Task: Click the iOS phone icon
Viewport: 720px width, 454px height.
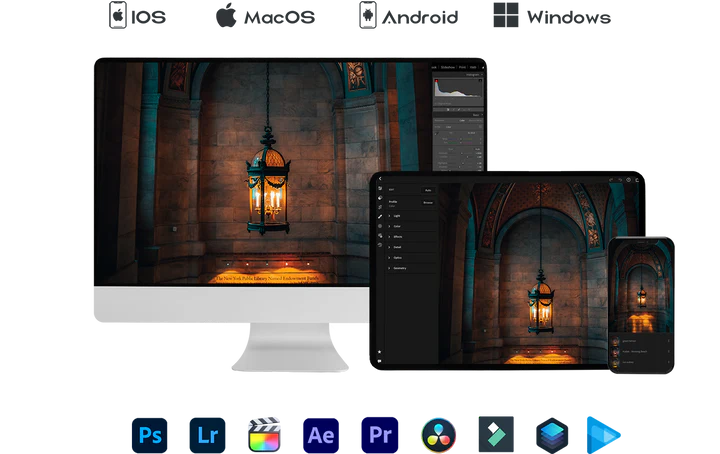Action: pyautogui.click(x=118, y=15)
